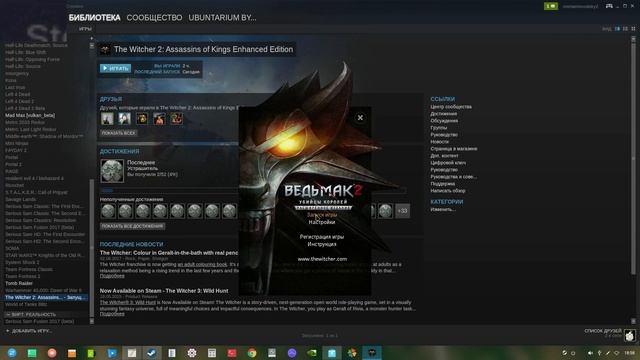
Task: Select Mad Max [vulkan_beta] in game list
Action: click(x=30, y=116)
